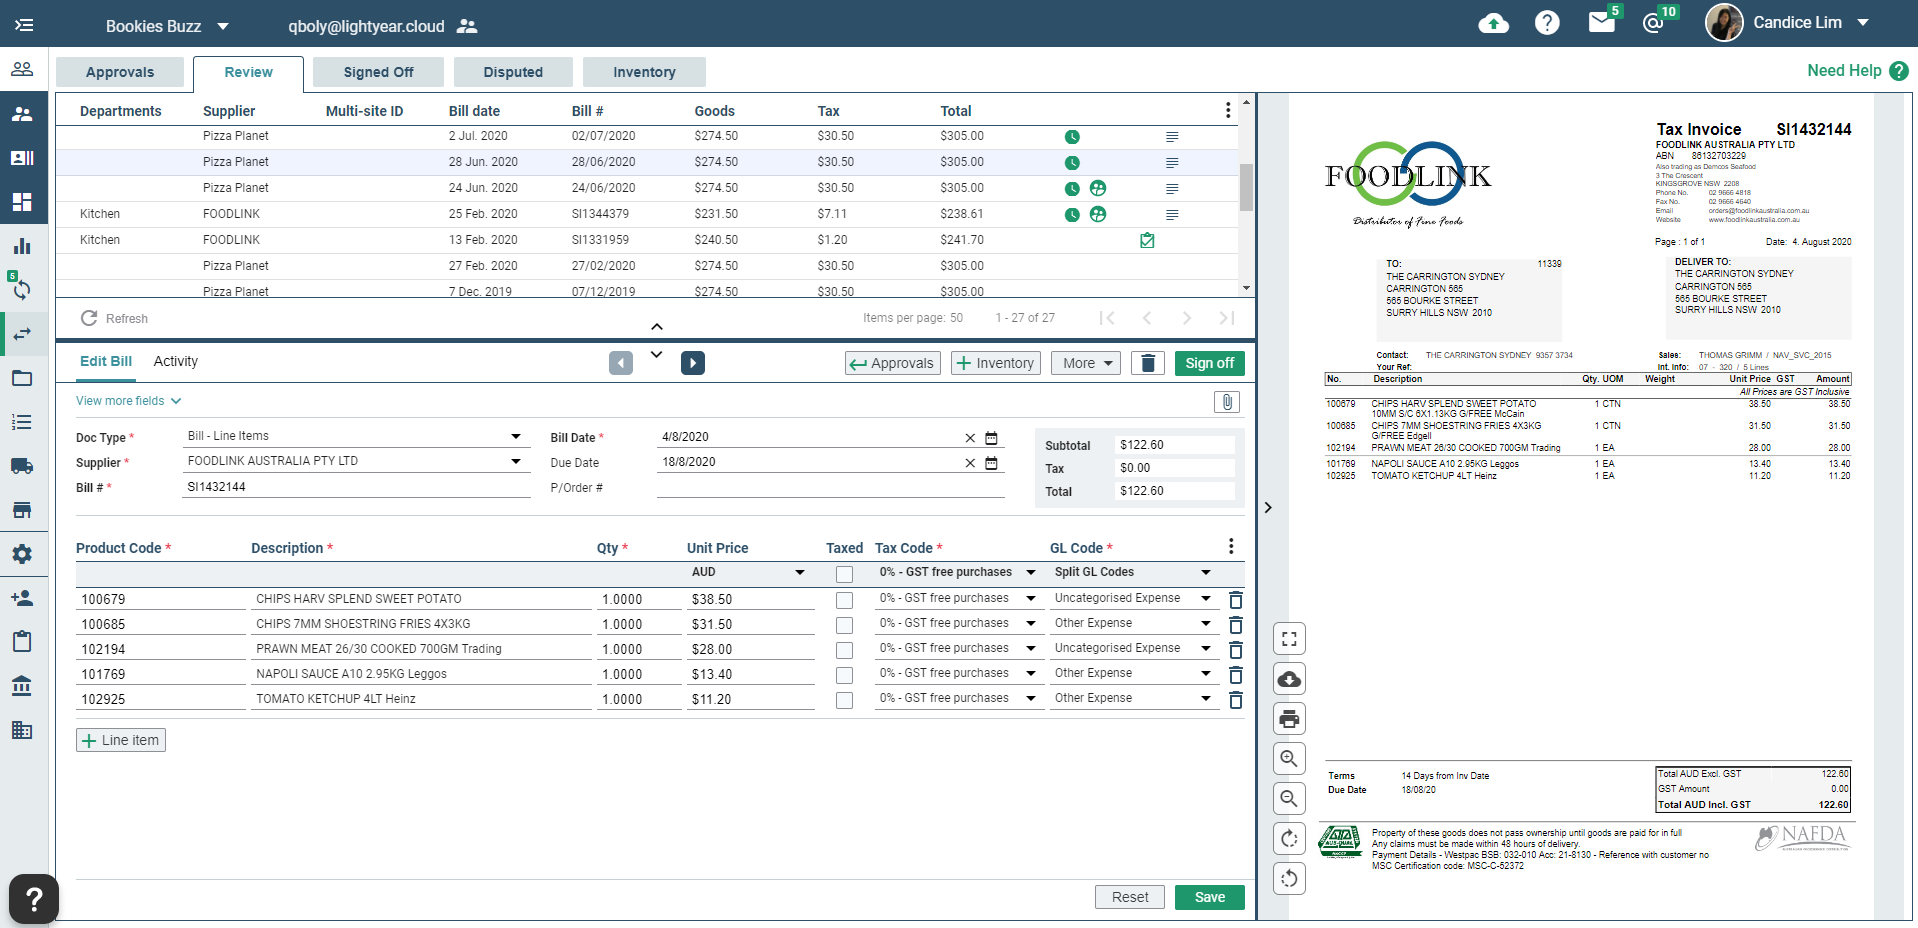The height and width of the screenshot is (928, 1918).
Task: Open the settings gear sidebar icon
Action: point(22,554)
